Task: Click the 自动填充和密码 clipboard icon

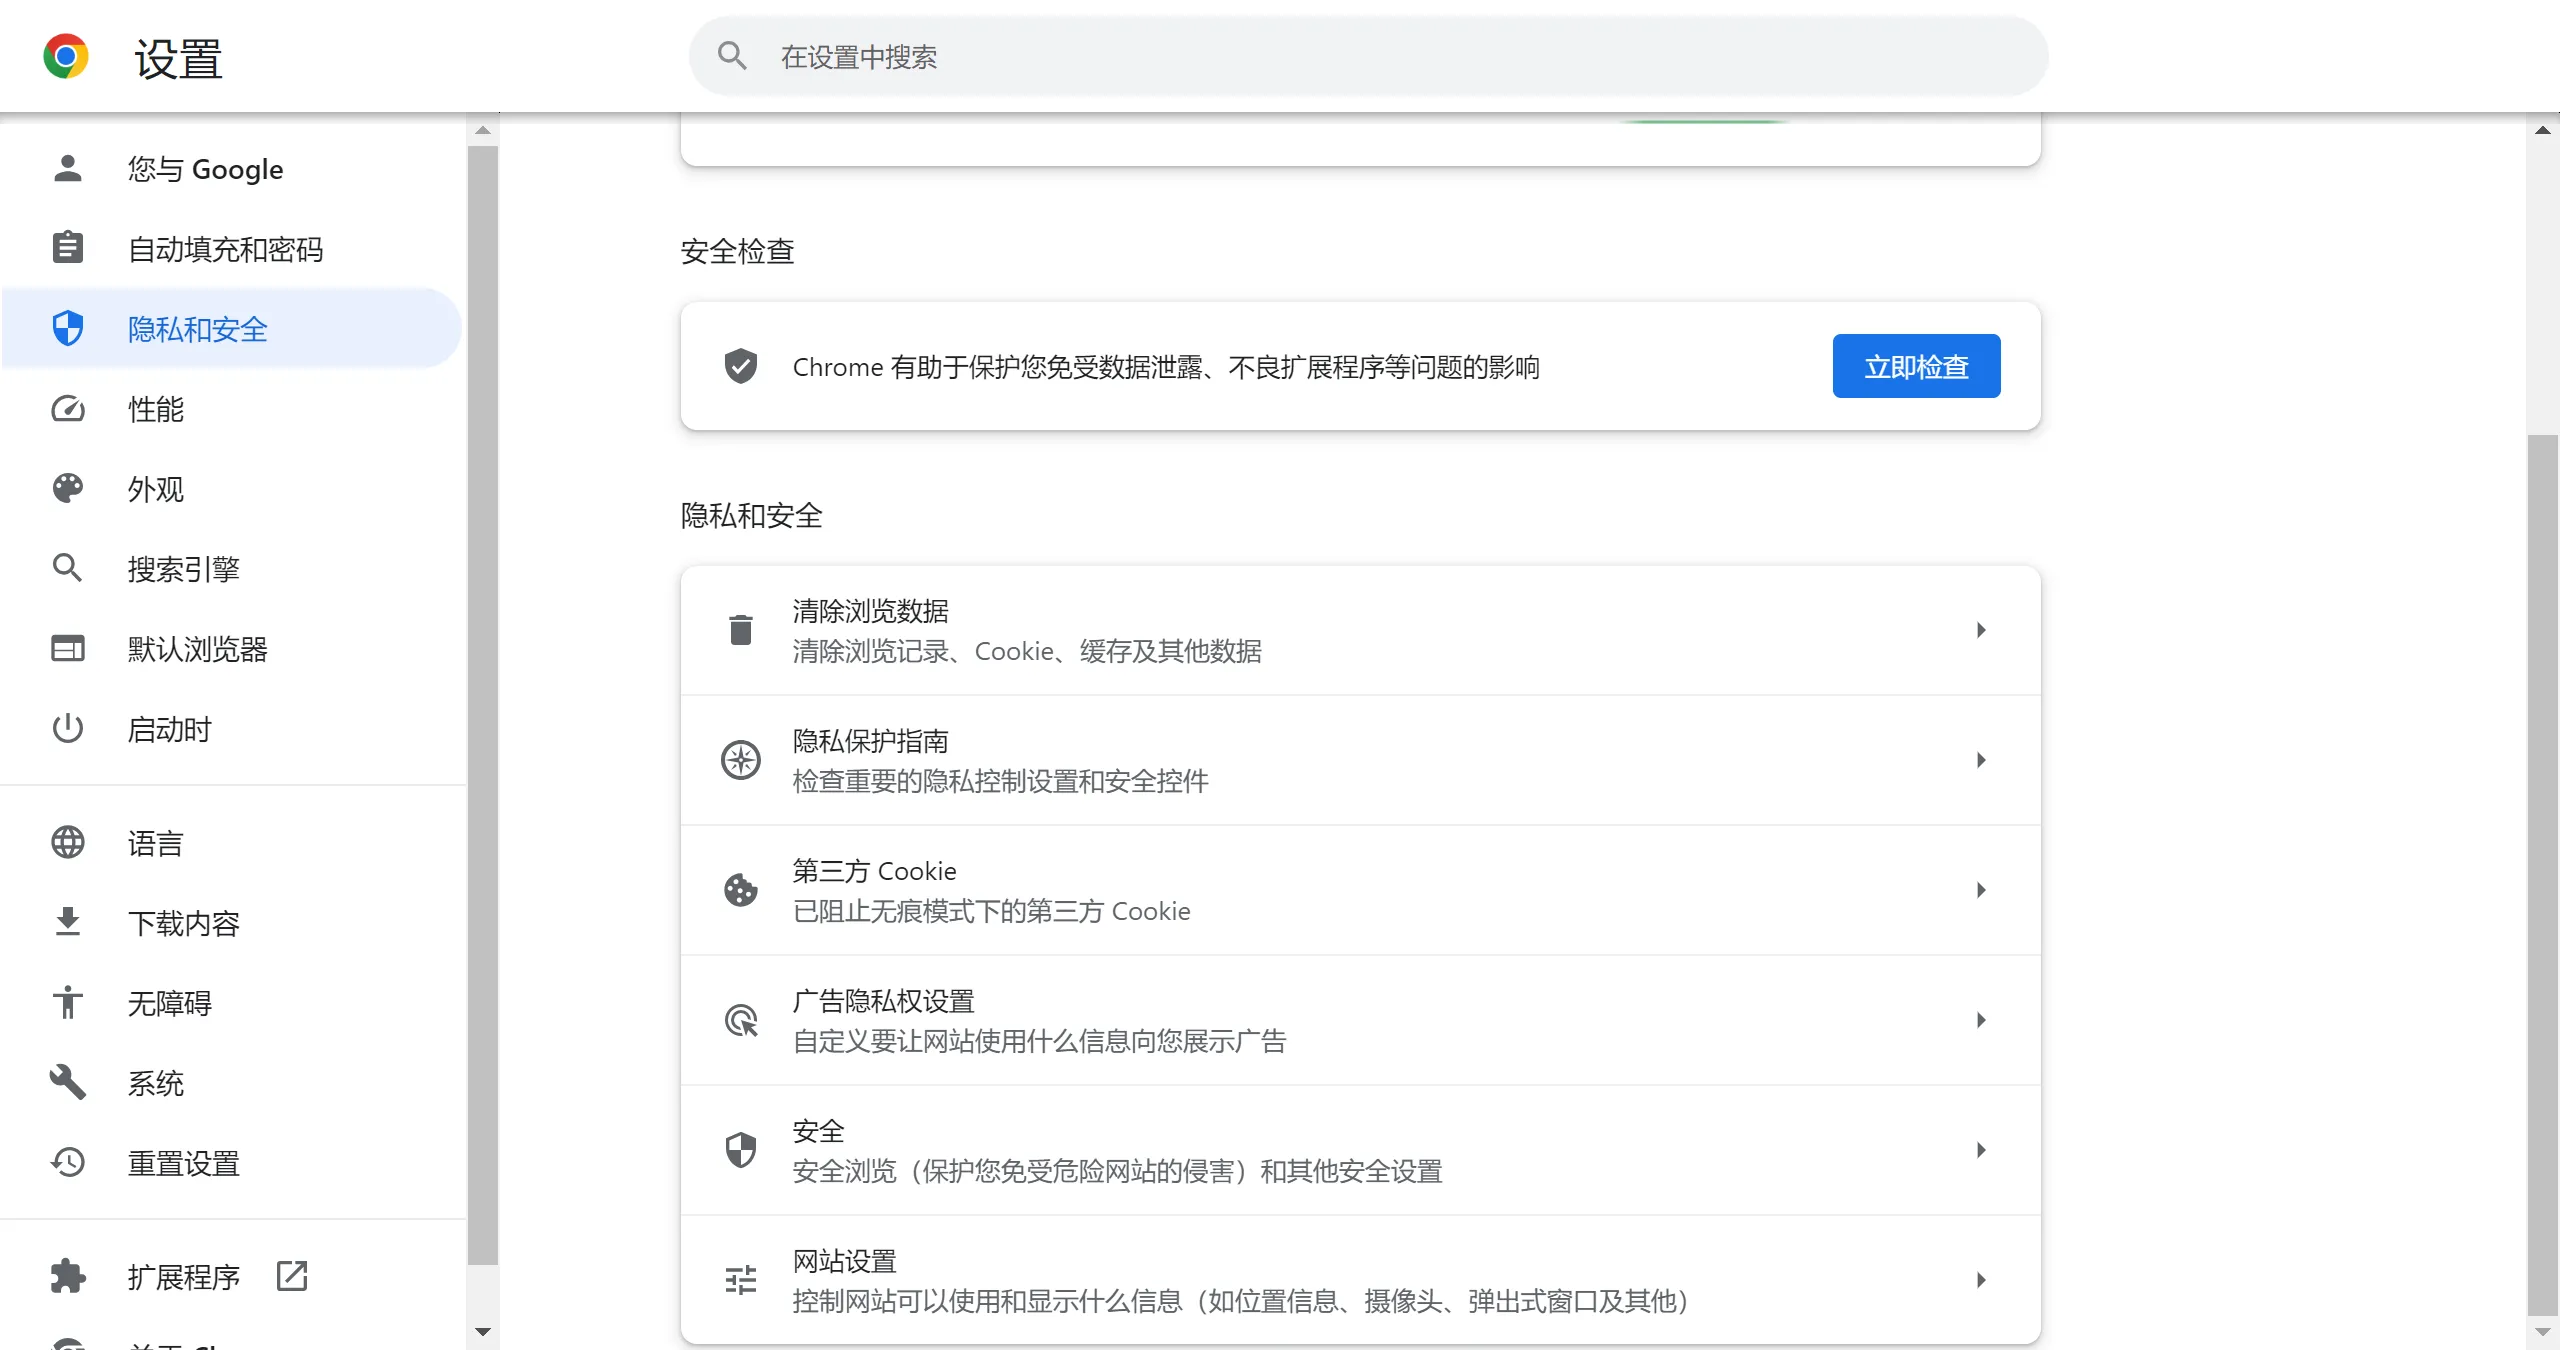Action: 67,248
